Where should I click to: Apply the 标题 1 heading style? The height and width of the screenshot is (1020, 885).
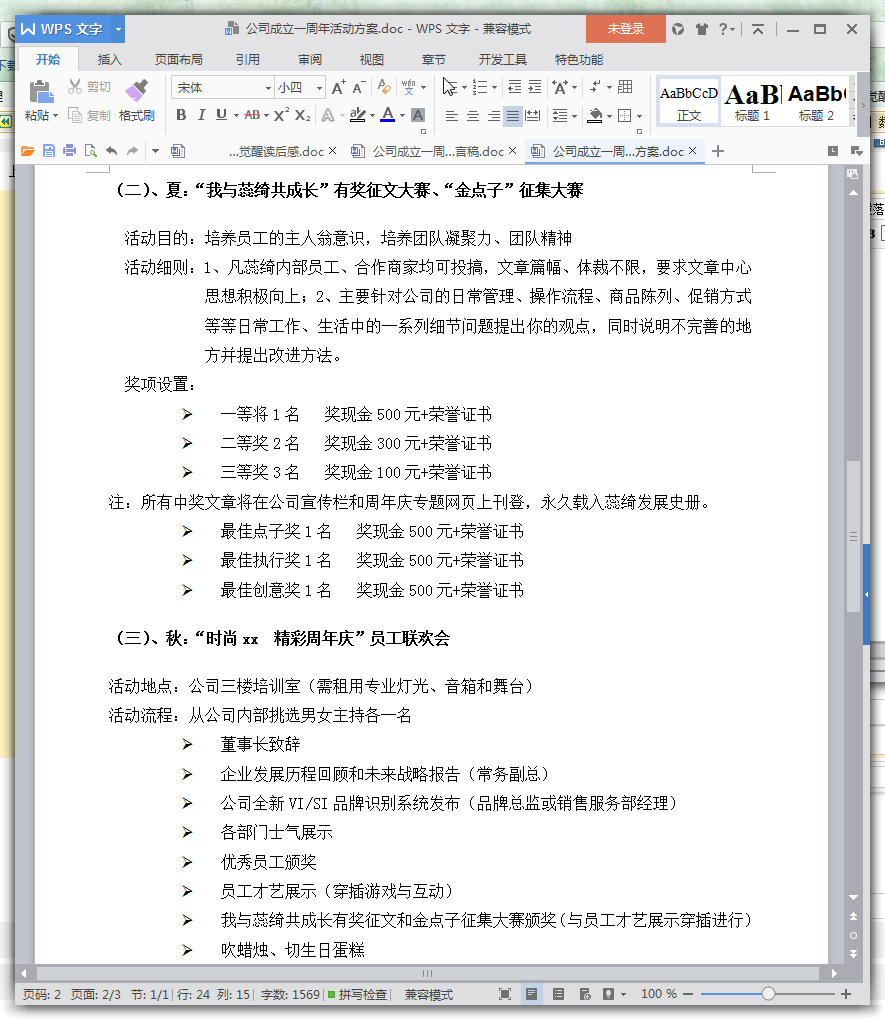752,101
